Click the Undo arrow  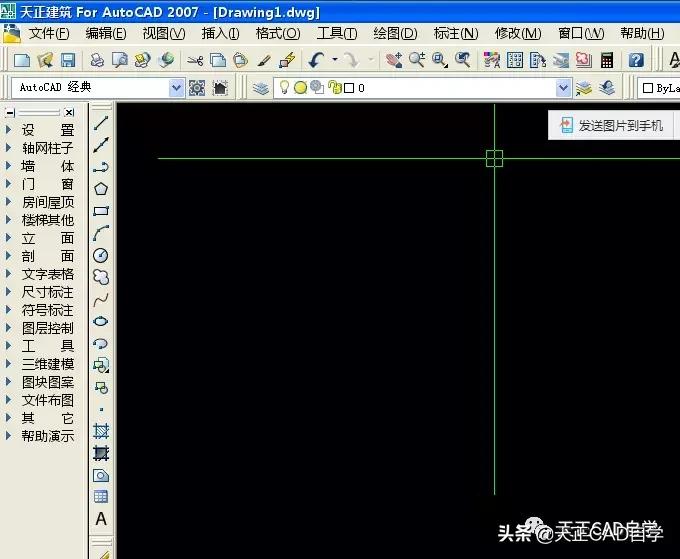317,60
